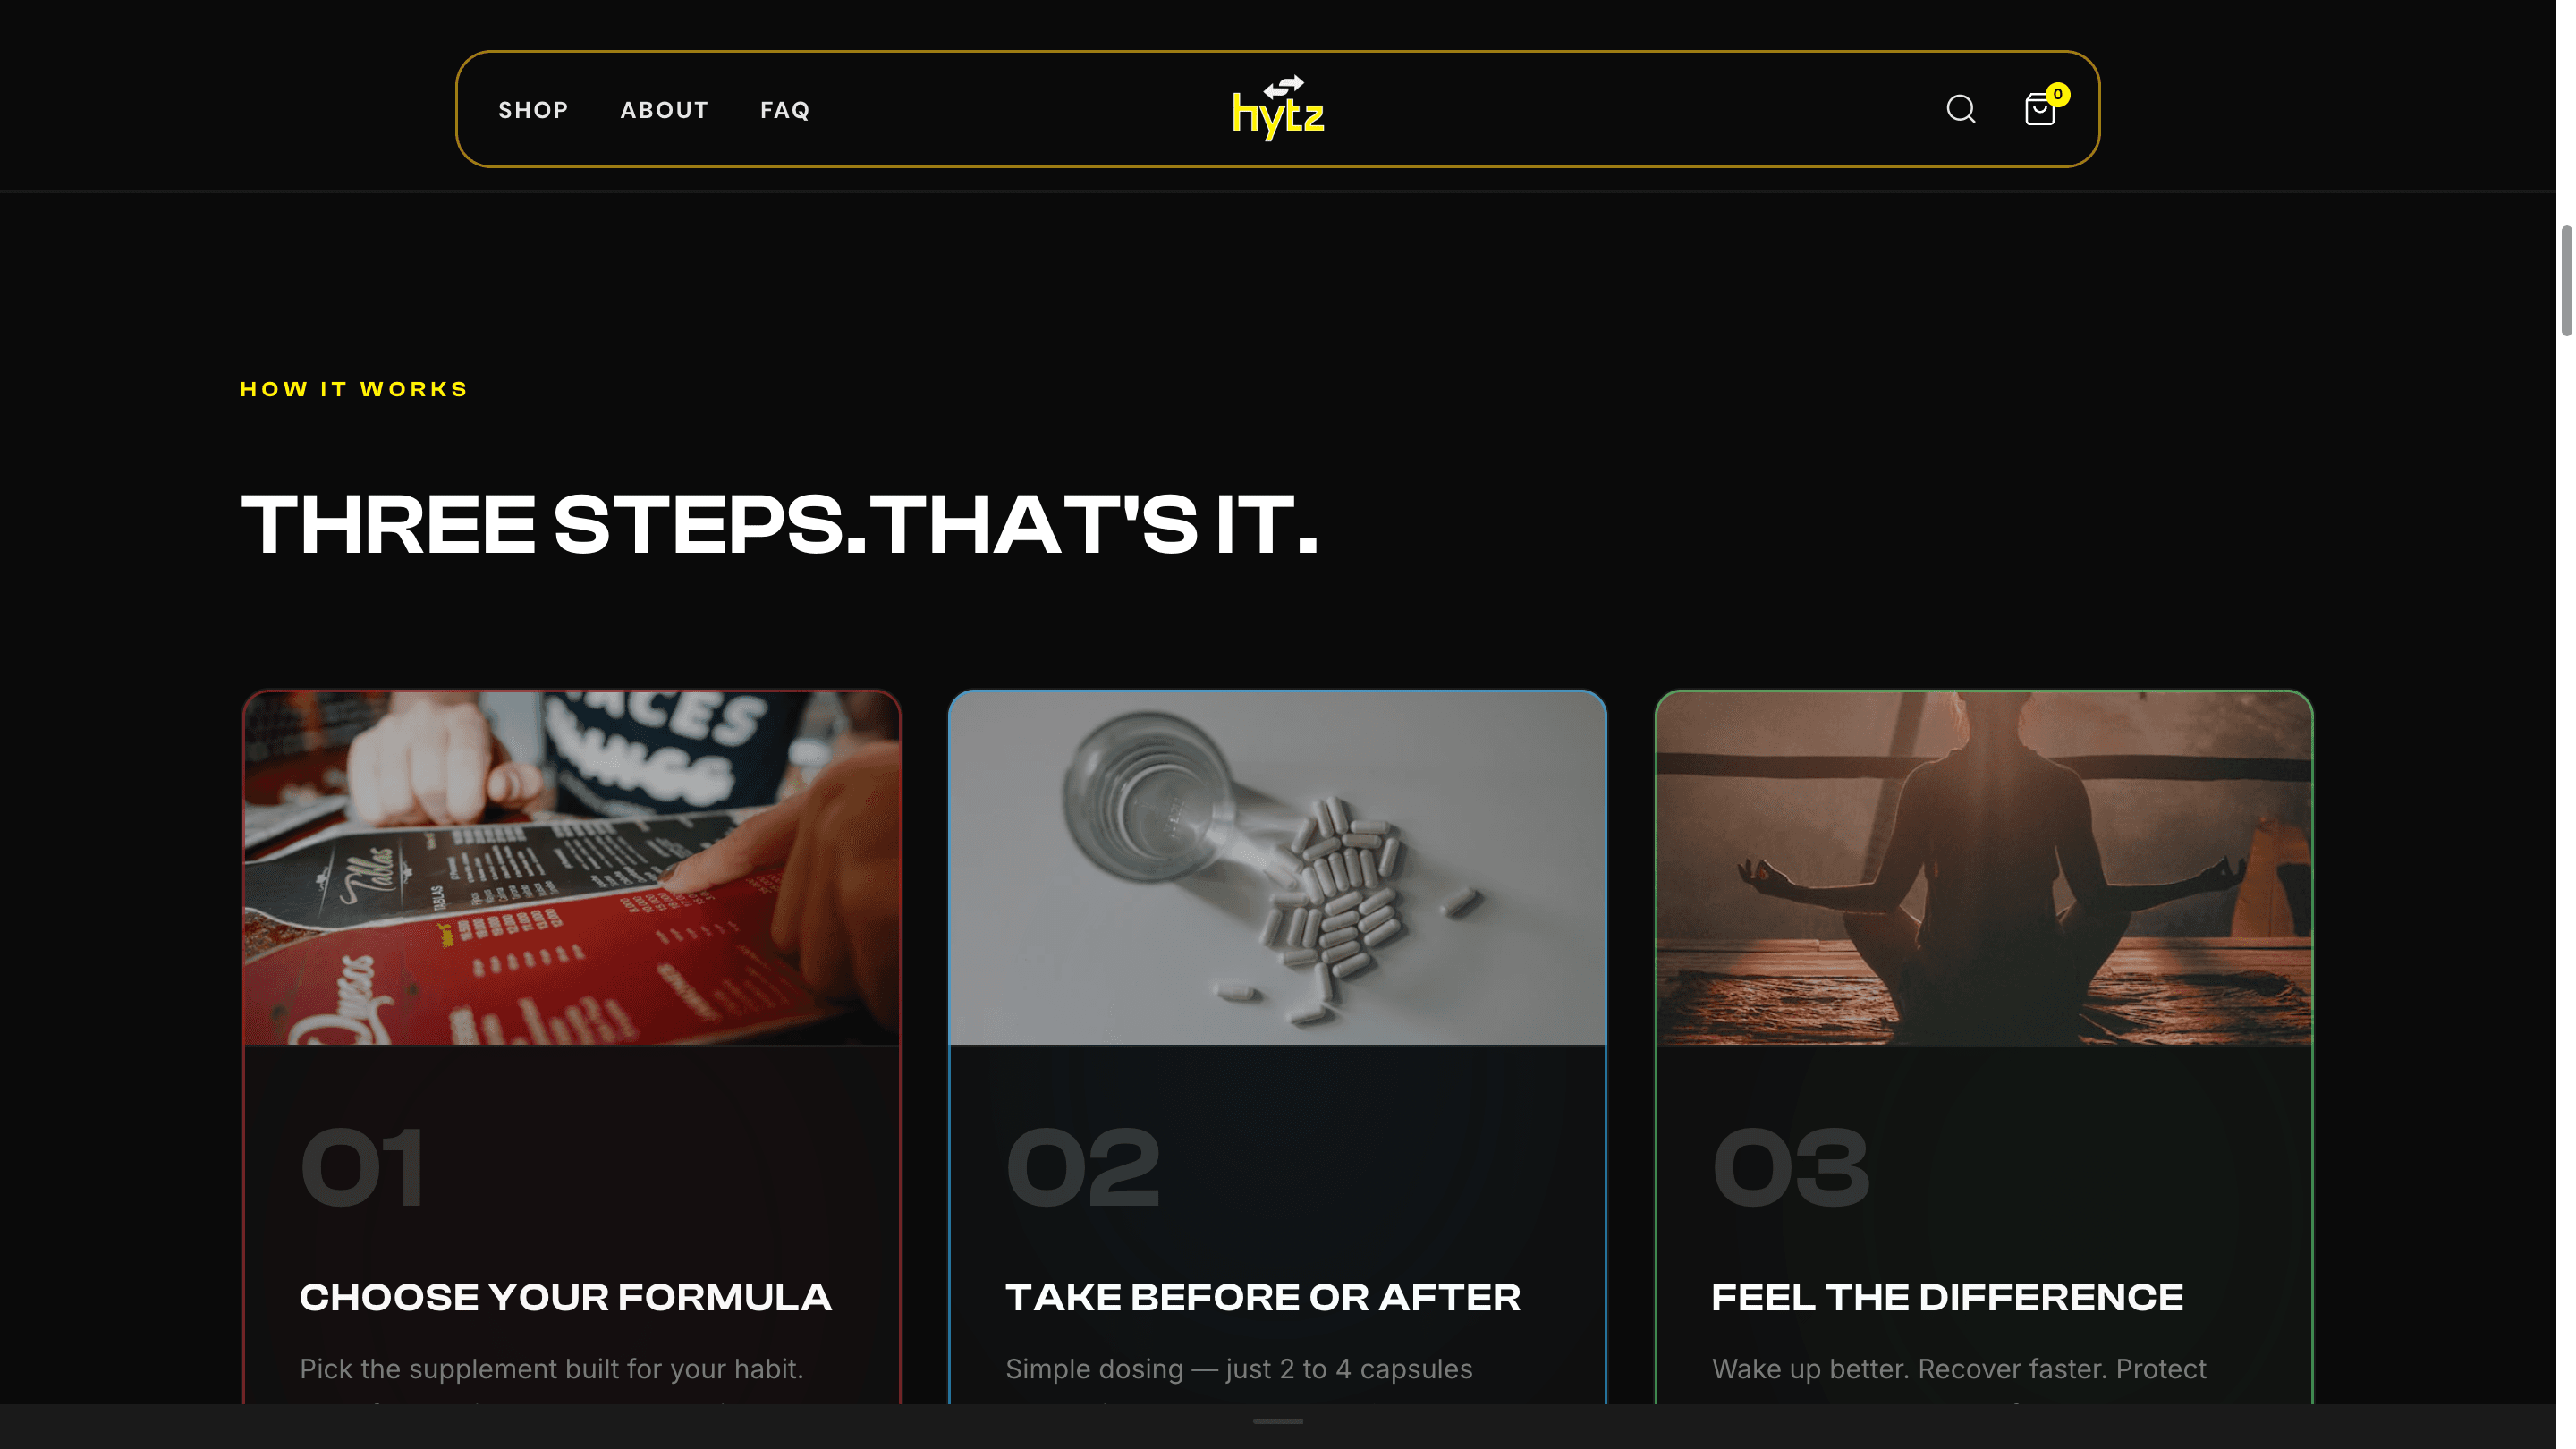Click the capsules and glass photo
Image resolution: width=2576 pixels, height=1449 pixels.
point(1277,868)
